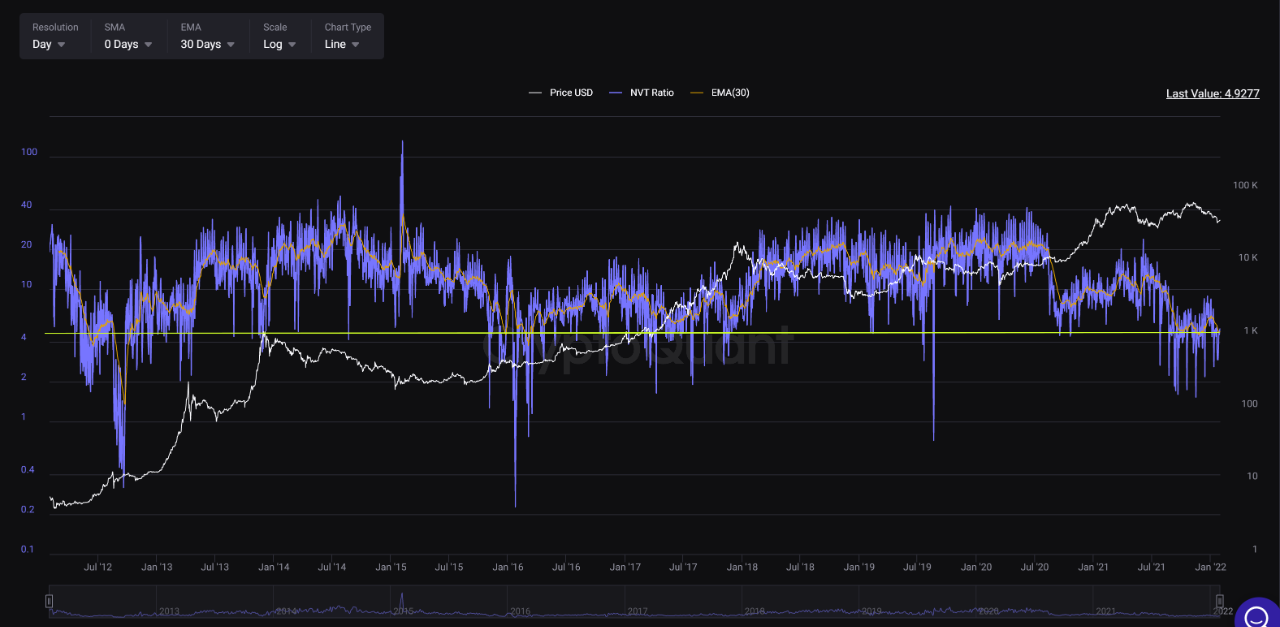1280x627 pixels.
Task: Select 2021 in the bottom navigator
Action: (x=1105, y=611)
